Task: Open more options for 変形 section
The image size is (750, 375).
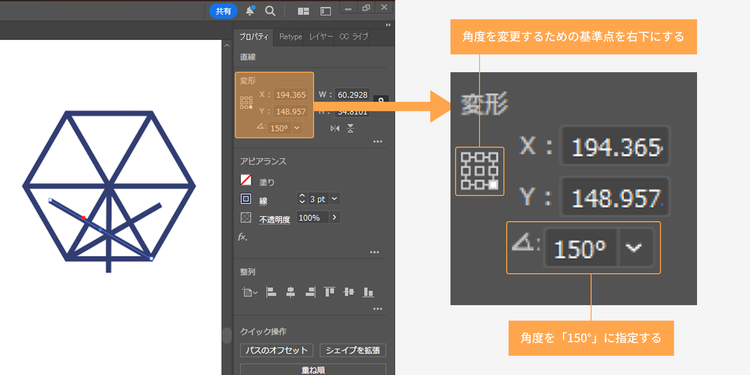Action: [x=377, y=142]
